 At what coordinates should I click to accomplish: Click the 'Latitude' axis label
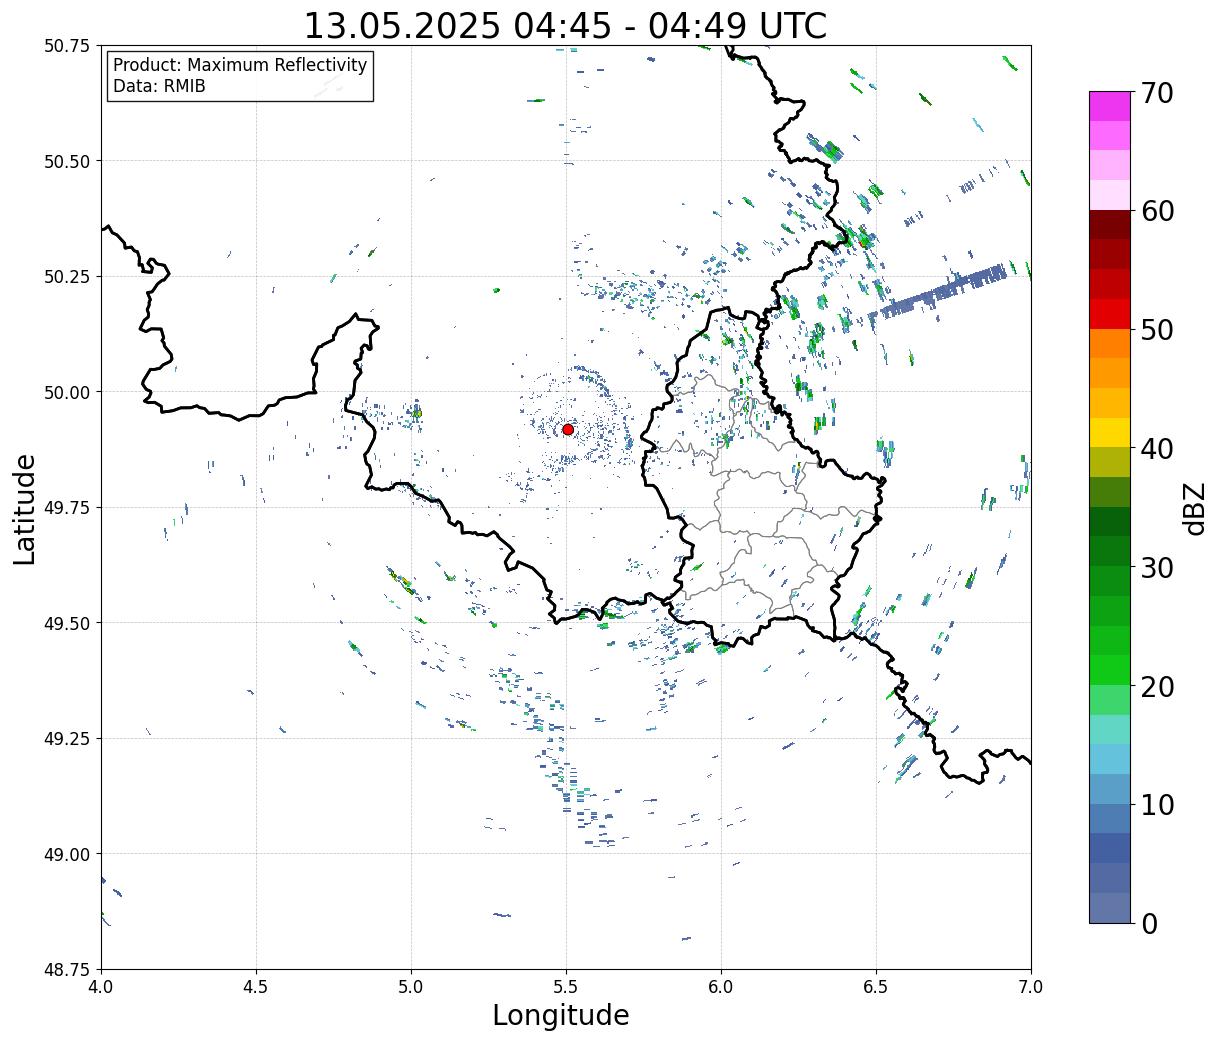[25, 508]
